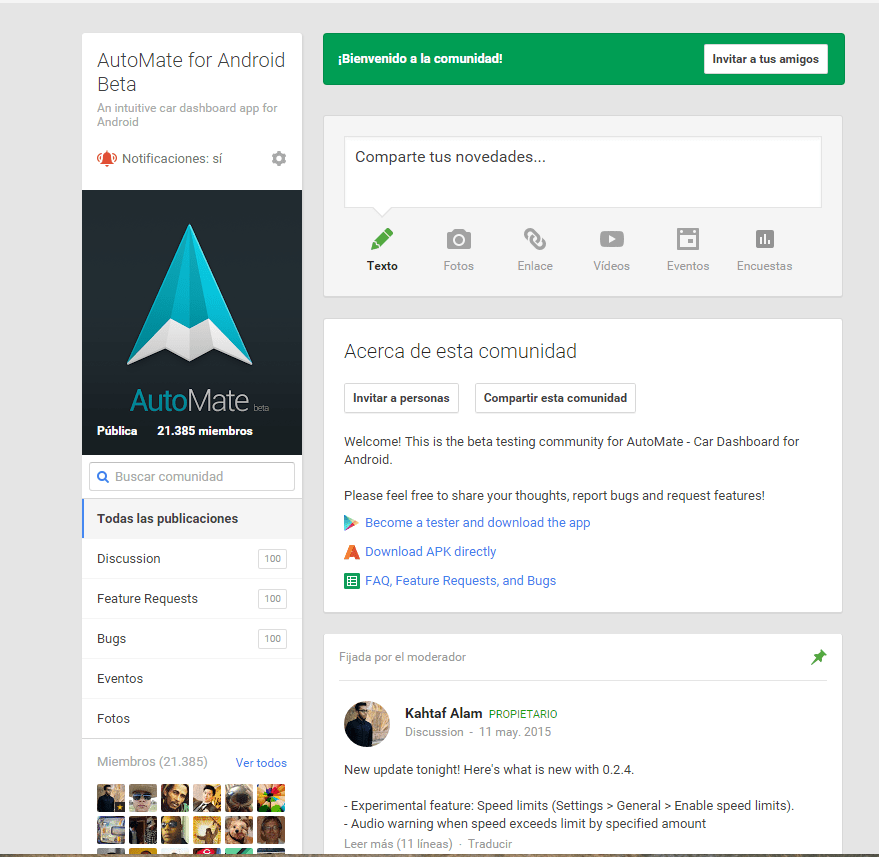Open Become a tester and download link
The width and height of the screenshot is (879, 857).
coord(478,523)
